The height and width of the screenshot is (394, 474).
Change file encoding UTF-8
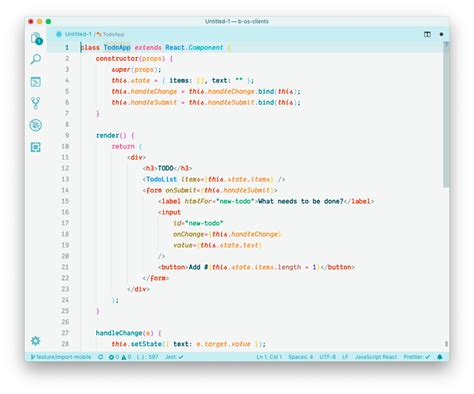[327, 357]
